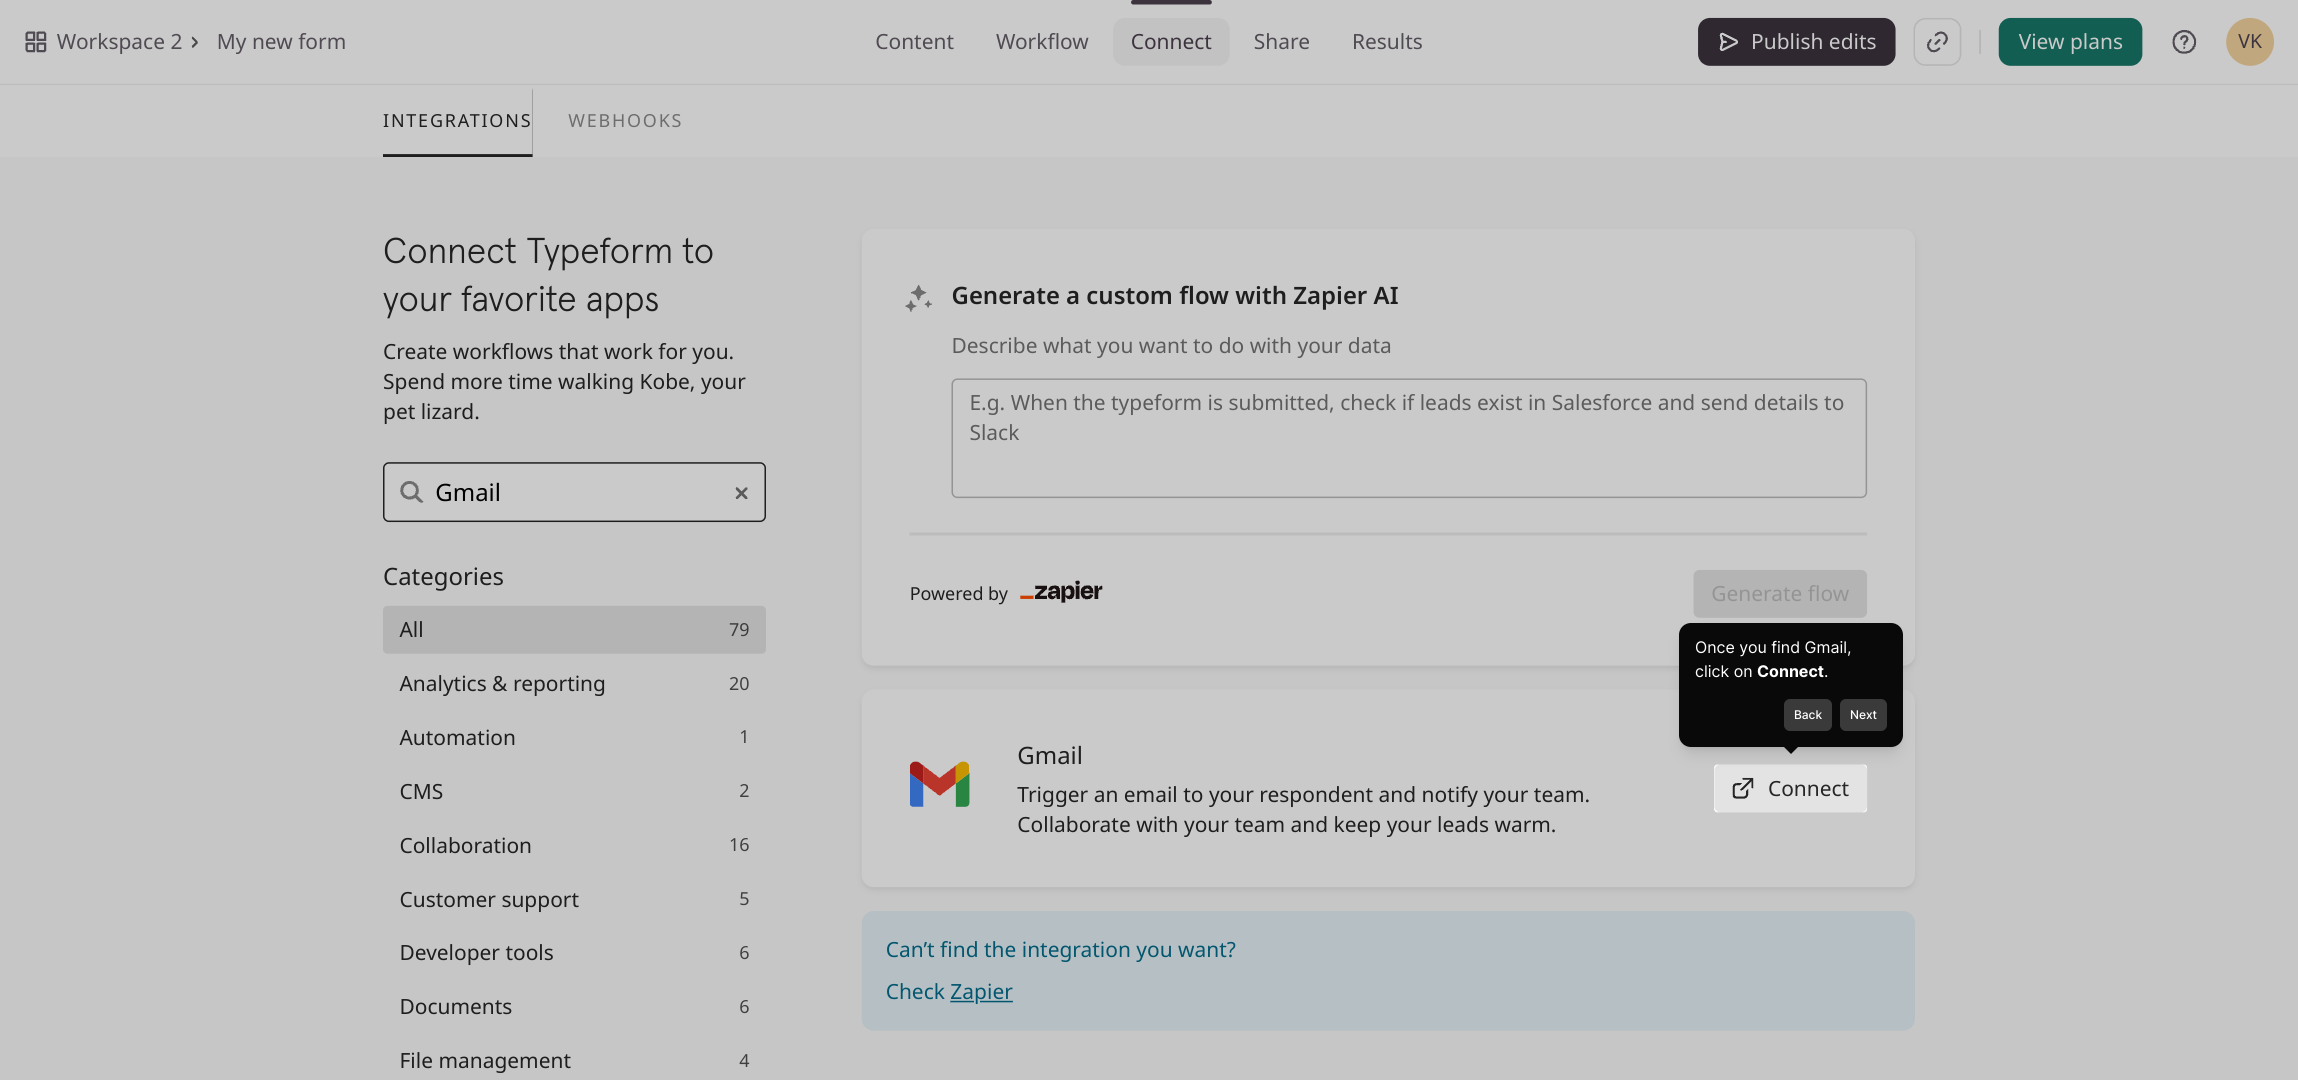Open My new form breadcrumb
Viewport: 2298px width, 1080px height.
tap(281, 42)
